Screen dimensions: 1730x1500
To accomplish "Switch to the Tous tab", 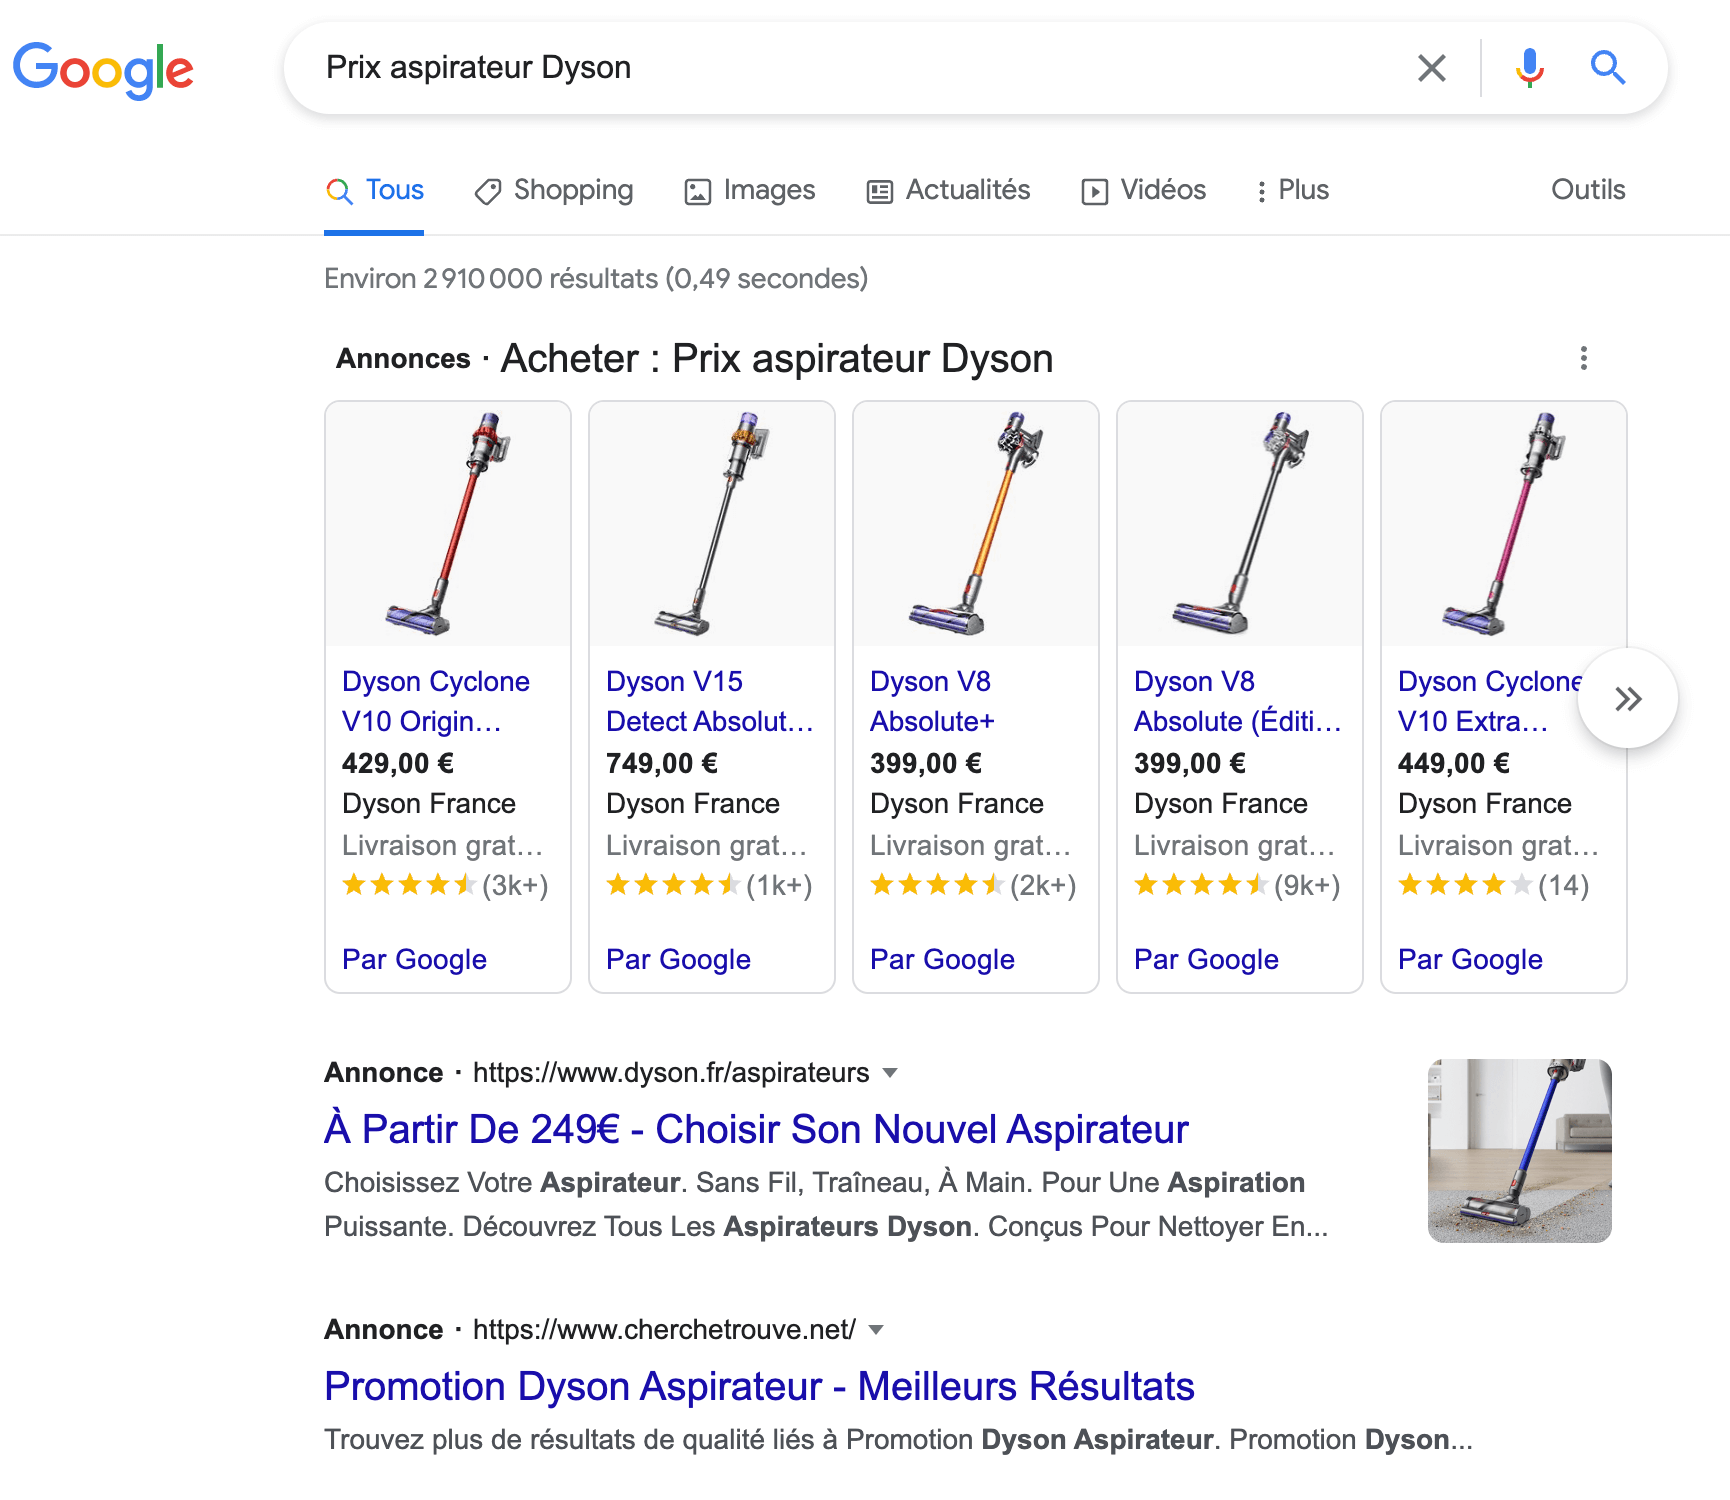I will tap(393, 190).
